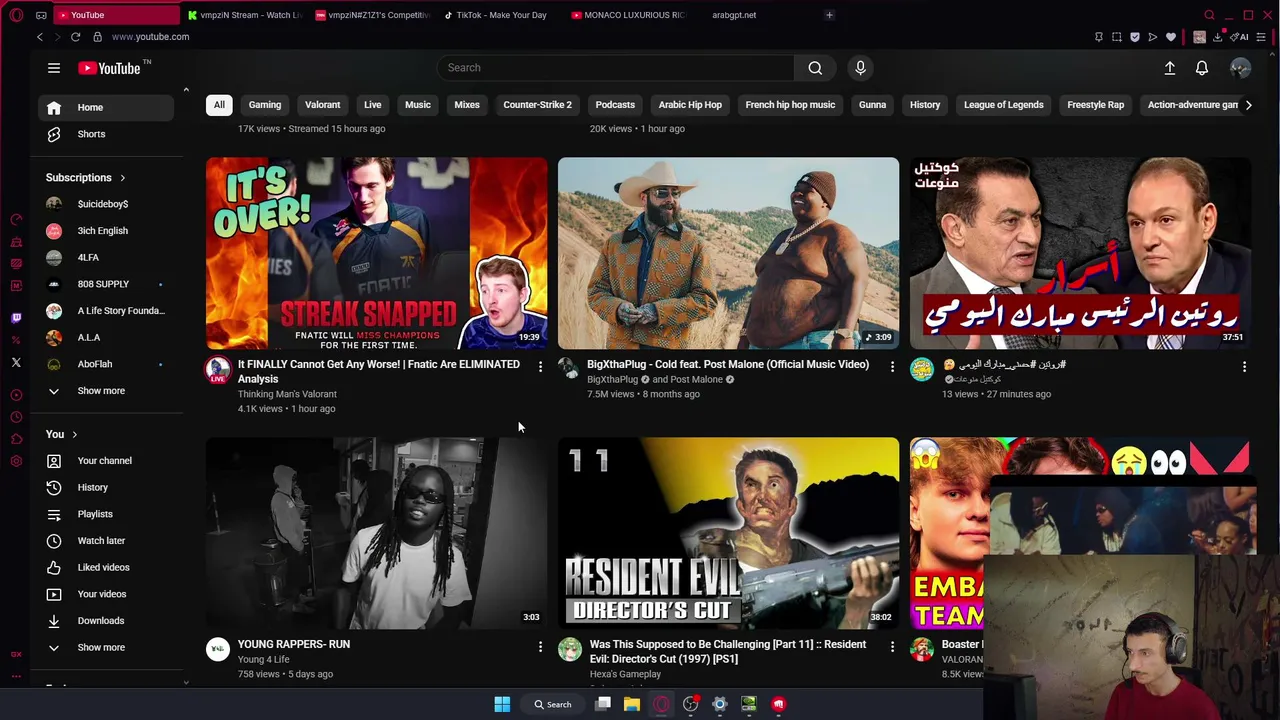This screenshot has height=720, width=1280.
Task: Open options for BigXthaPlug Cold video
Action: pos(892,367)
